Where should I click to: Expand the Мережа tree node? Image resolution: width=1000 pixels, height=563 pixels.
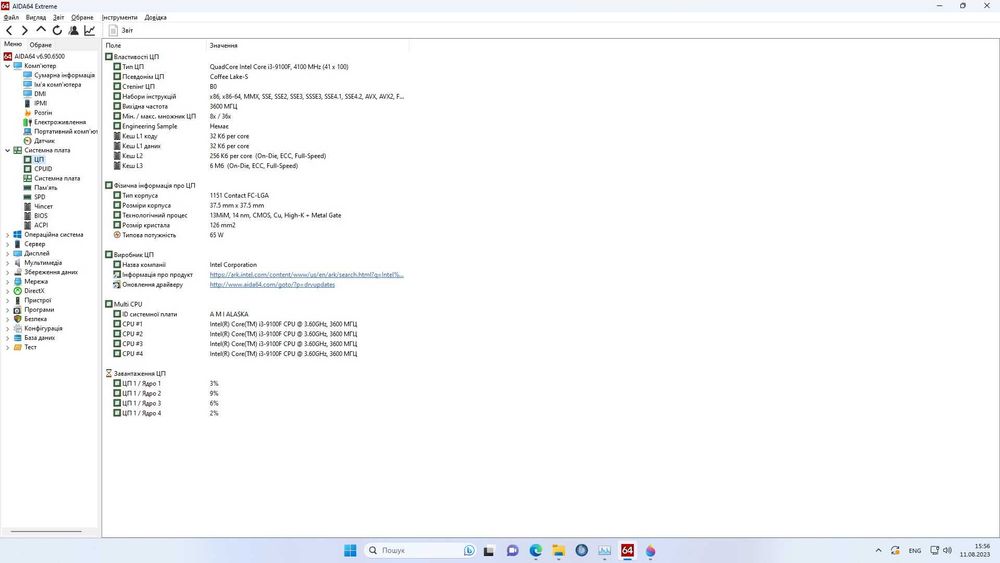[x=8, y=281]
